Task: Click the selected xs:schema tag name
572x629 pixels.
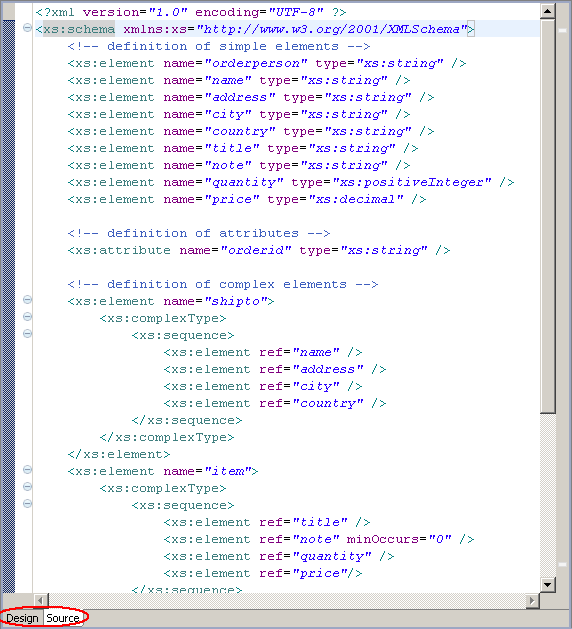Action: [x=79, y=29]
